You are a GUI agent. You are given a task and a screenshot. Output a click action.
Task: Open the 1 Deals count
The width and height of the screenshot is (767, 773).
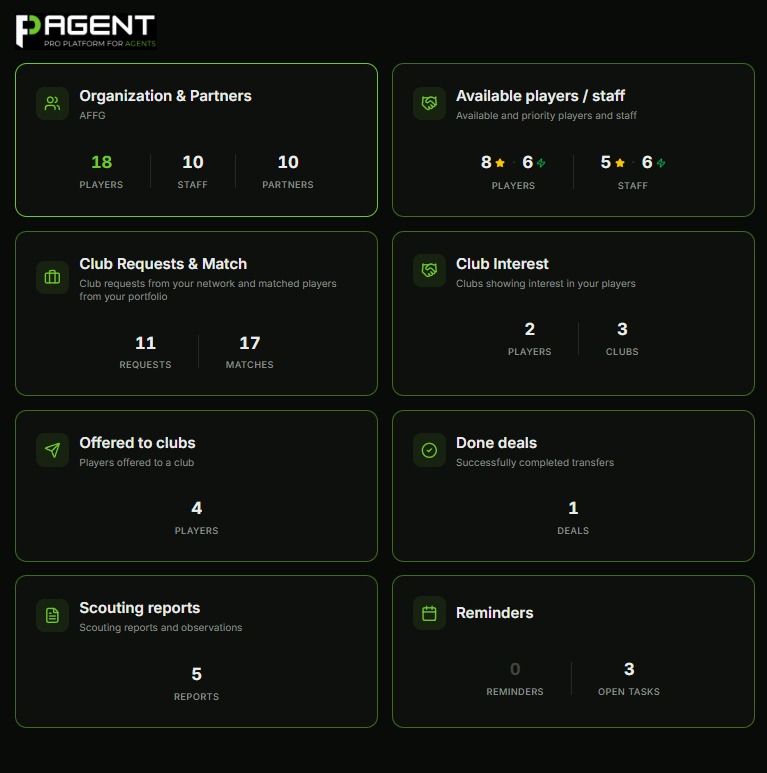pyautogui.click(x=573, y=516)
